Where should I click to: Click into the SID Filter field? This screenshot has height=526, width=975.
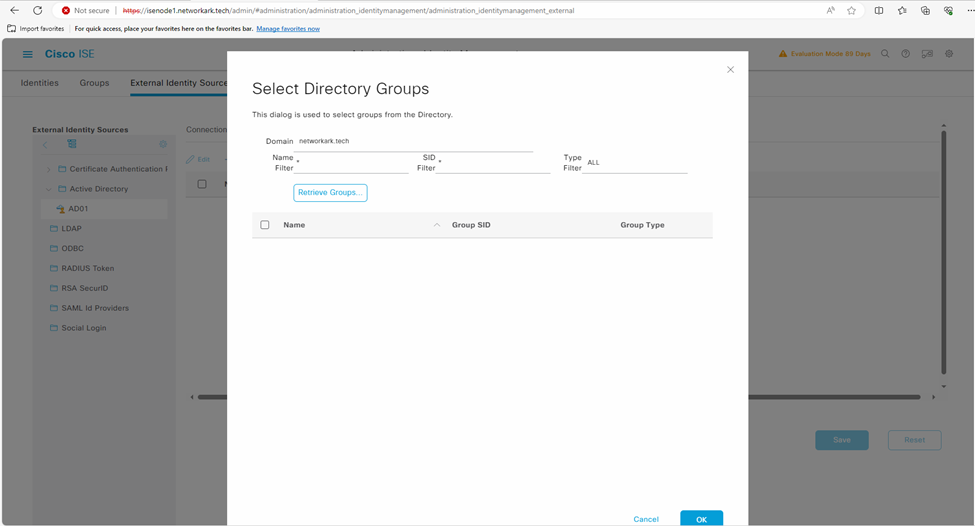493,166
